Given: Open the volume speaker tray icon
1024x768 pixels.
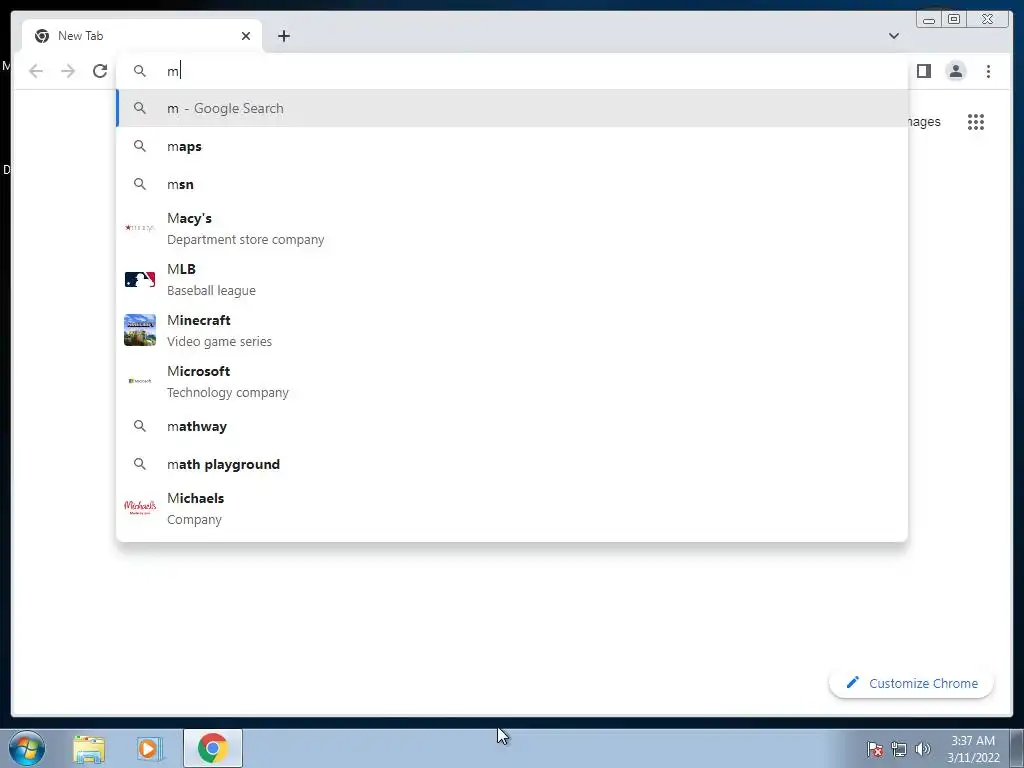Looking at the screenshot, I should pos(923,749).
